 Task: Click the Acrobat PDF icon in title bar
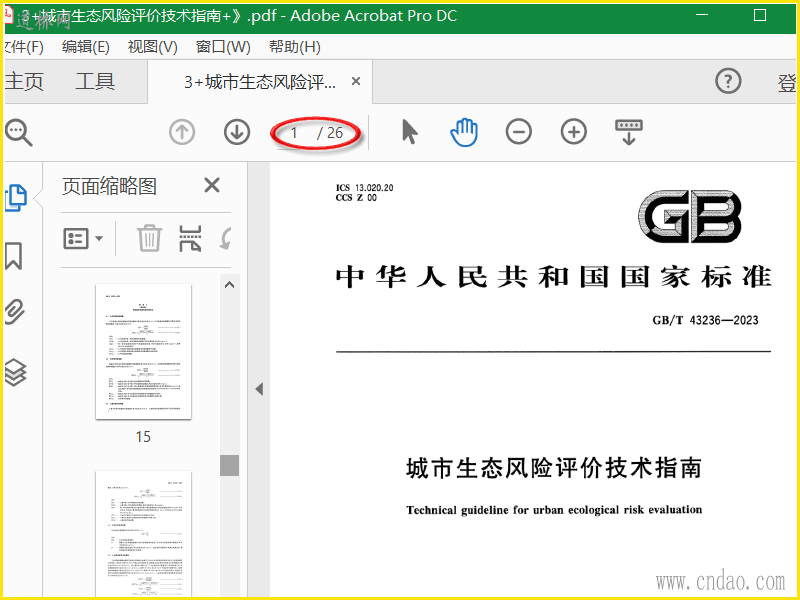(x=8, y=14)
